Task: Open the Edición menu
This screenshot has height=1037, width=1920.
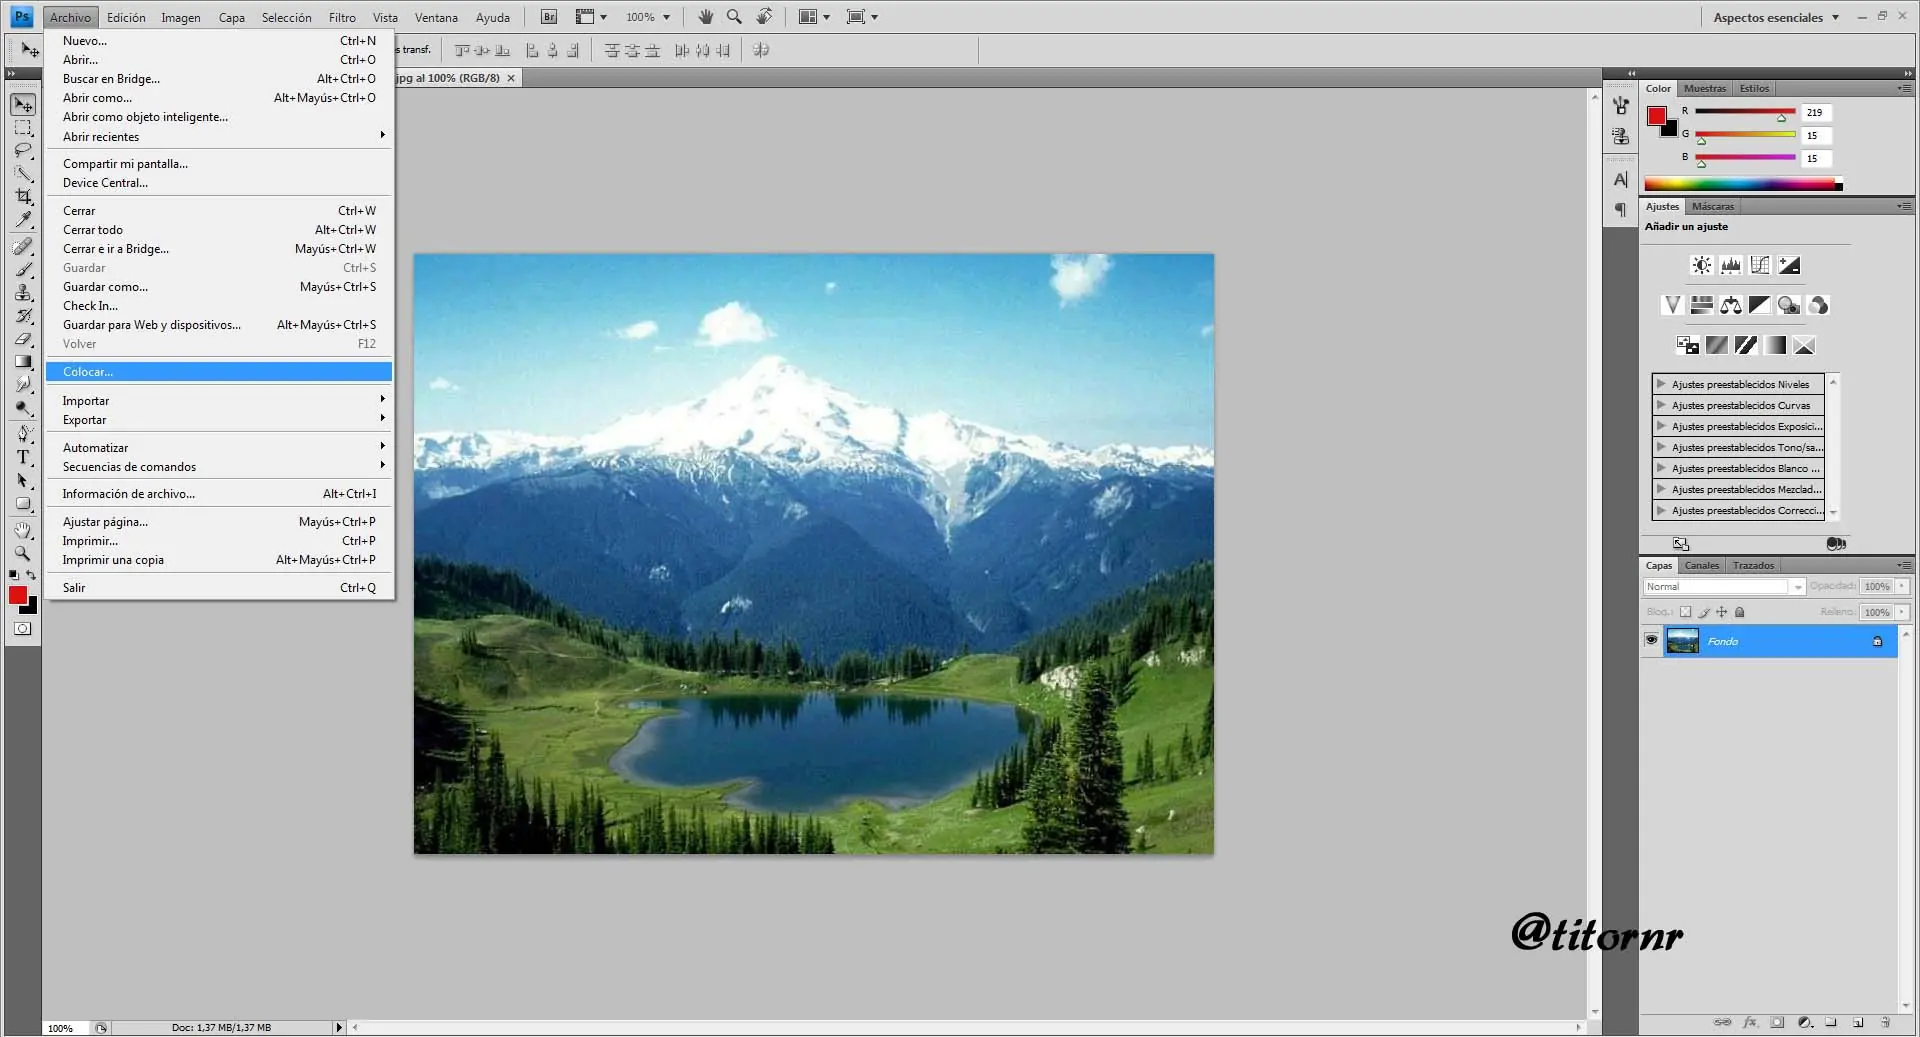Action: click(x=126, y=17)
